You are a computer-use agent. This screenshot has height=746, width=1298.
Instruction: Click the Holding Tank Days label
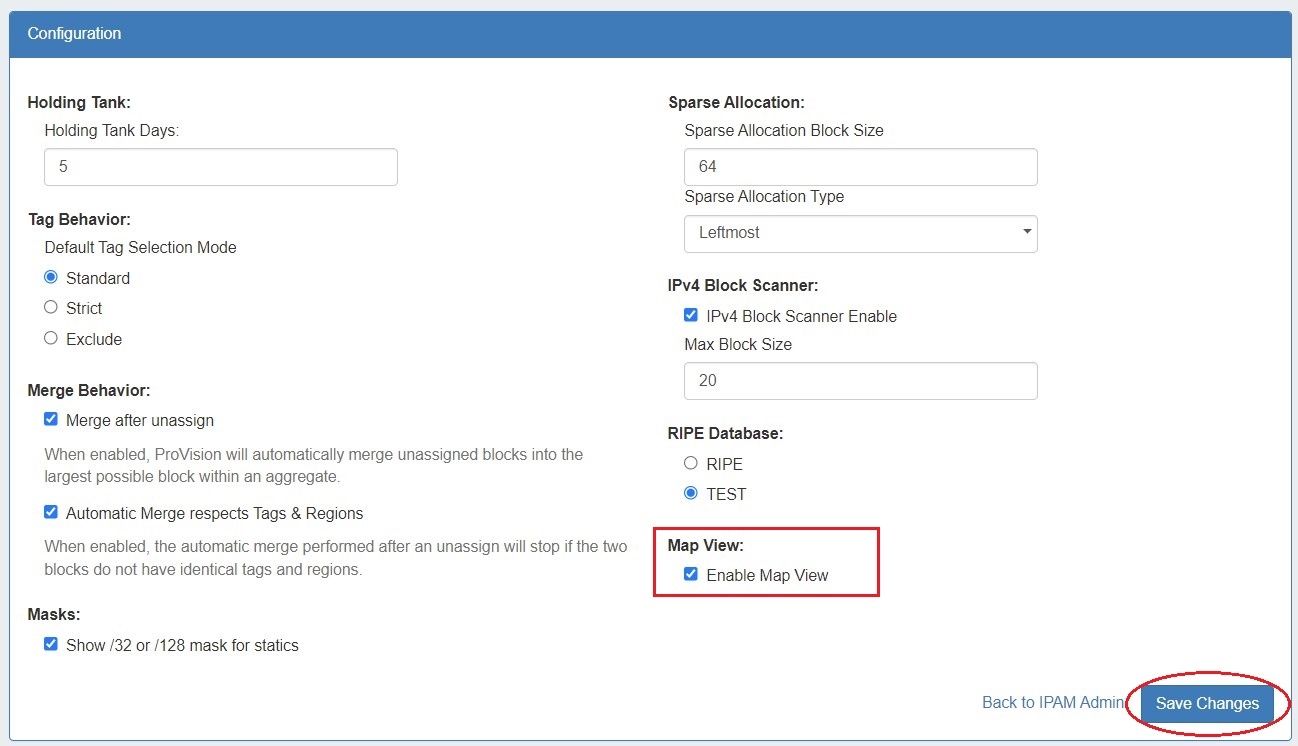[111, 130]
